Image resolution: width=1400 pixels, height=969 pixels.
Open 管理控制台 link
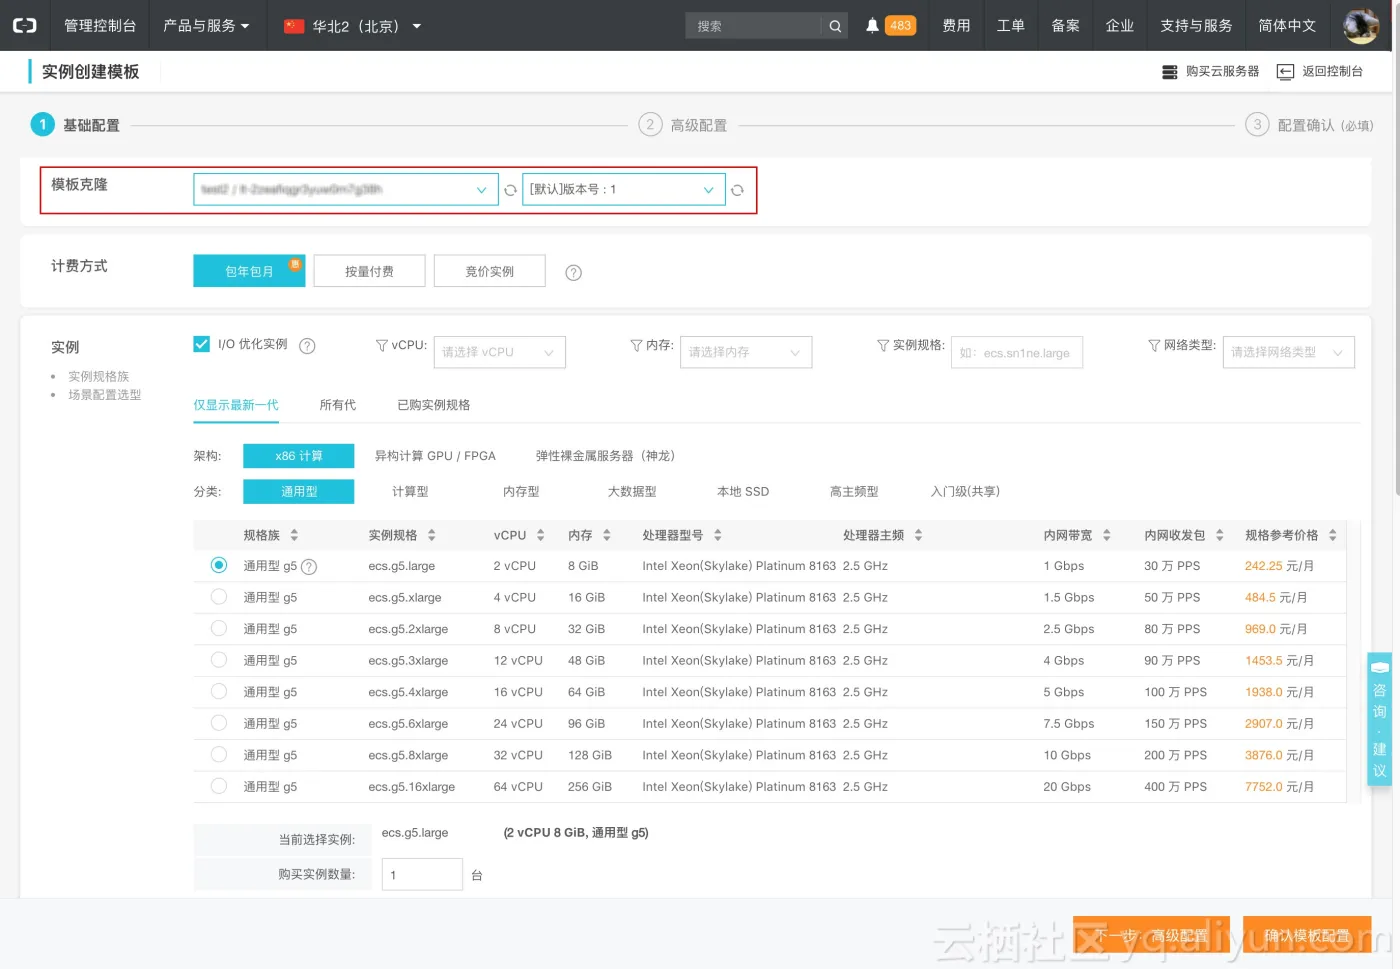100,26
